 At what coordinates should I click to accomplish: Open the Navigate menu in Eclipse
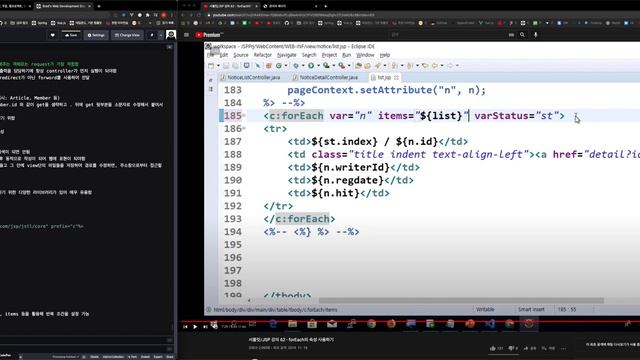coord(287,55)
